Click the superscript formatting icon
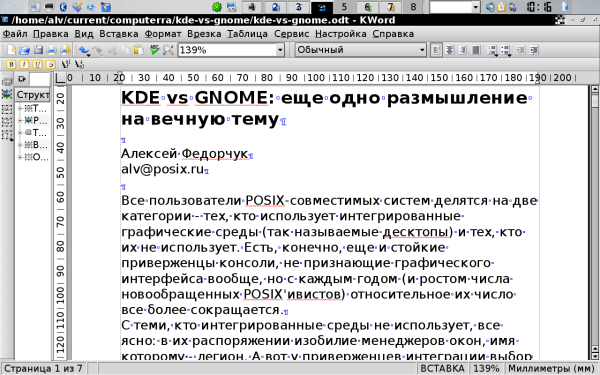The height and width of the screenshot is (375, 600). (66, 64)
